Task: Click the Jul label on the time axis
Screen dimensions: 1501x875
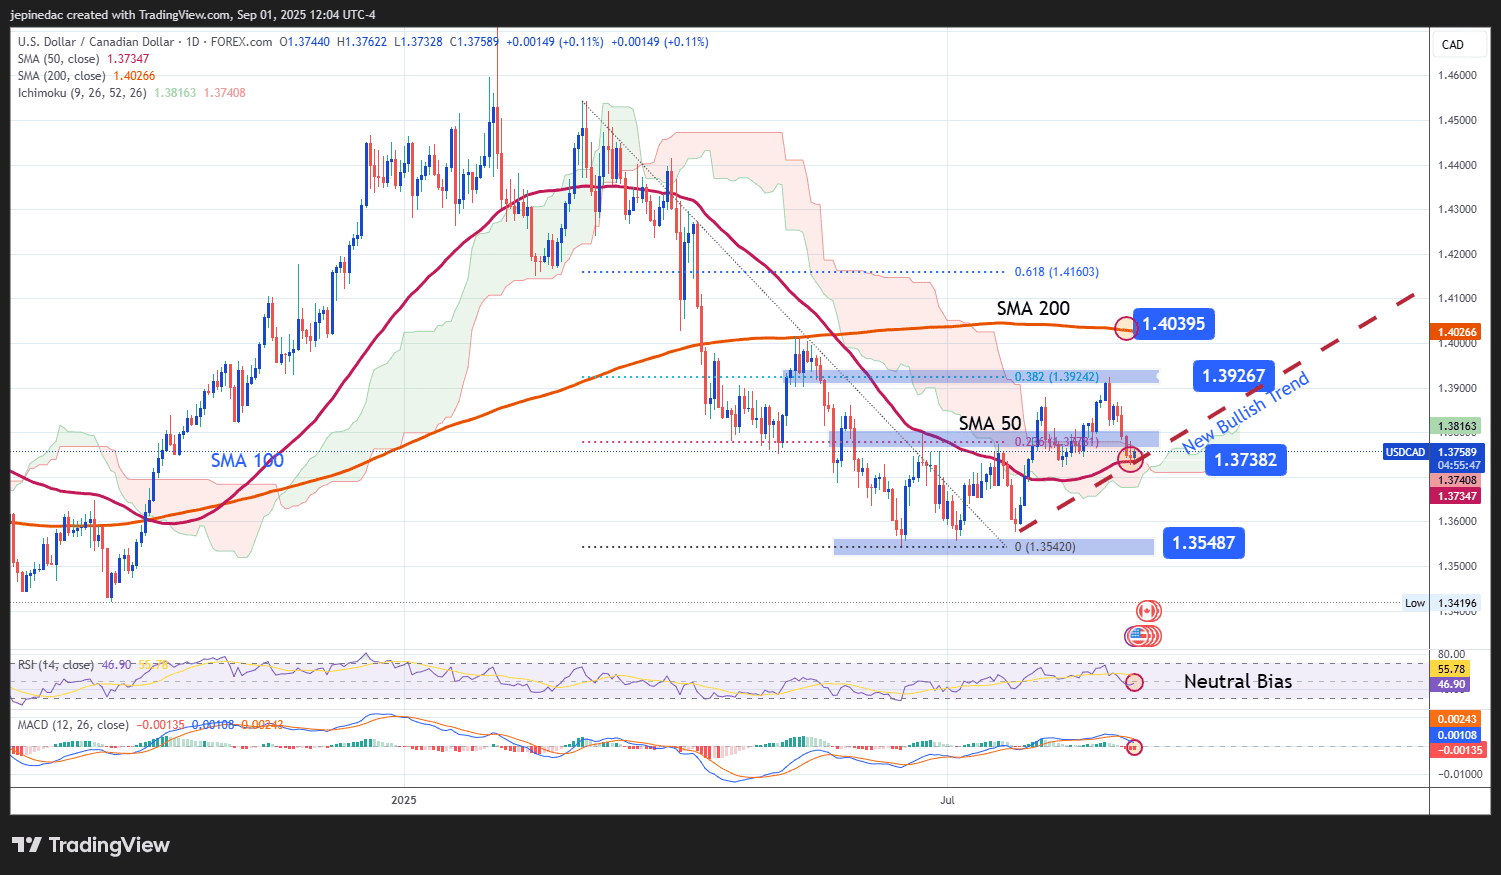Action: pyautogui.click(x=948, y=800)
